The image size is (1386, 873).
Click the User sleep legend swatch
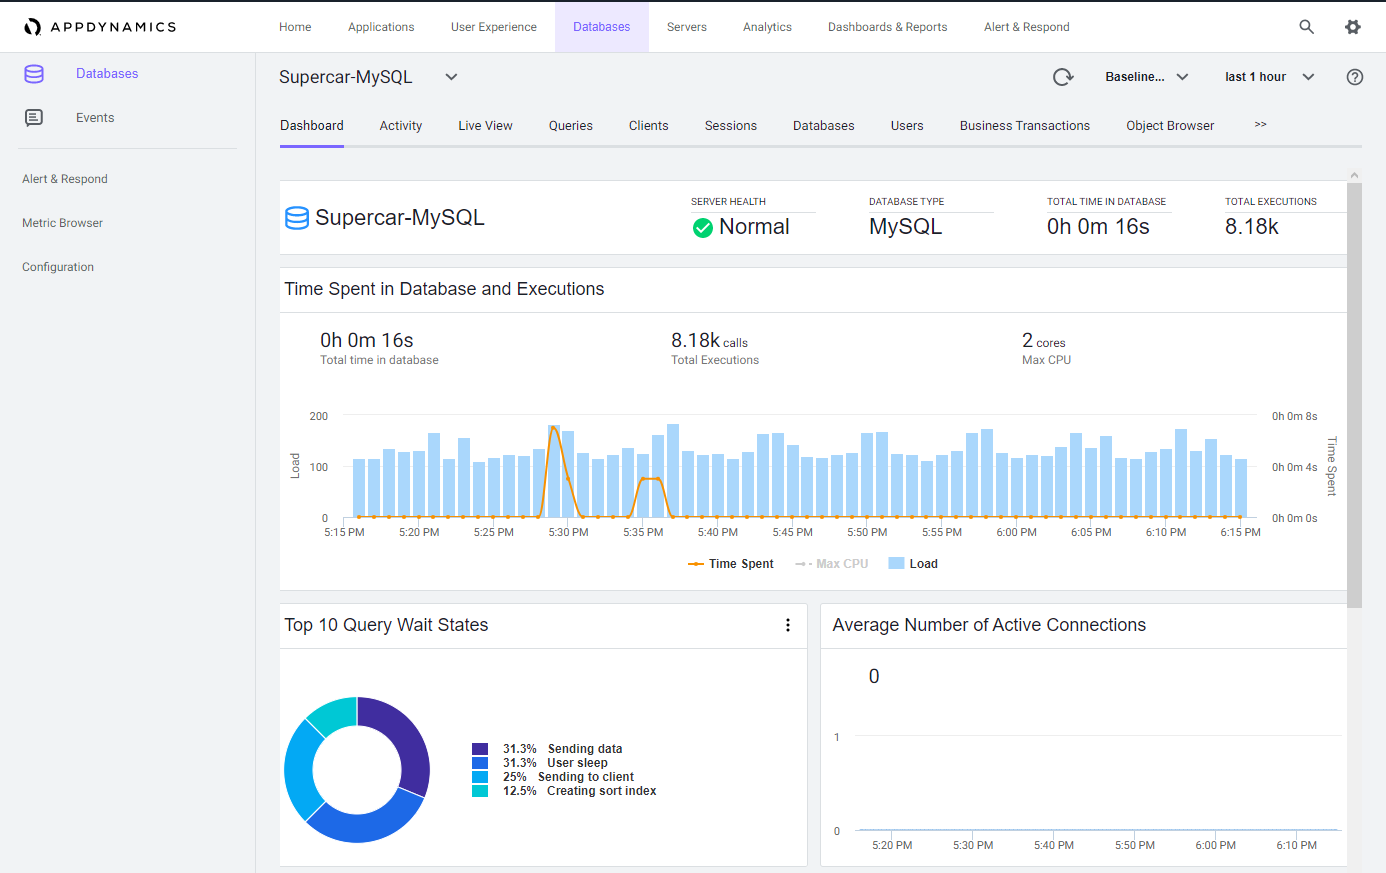pos(480,763)
